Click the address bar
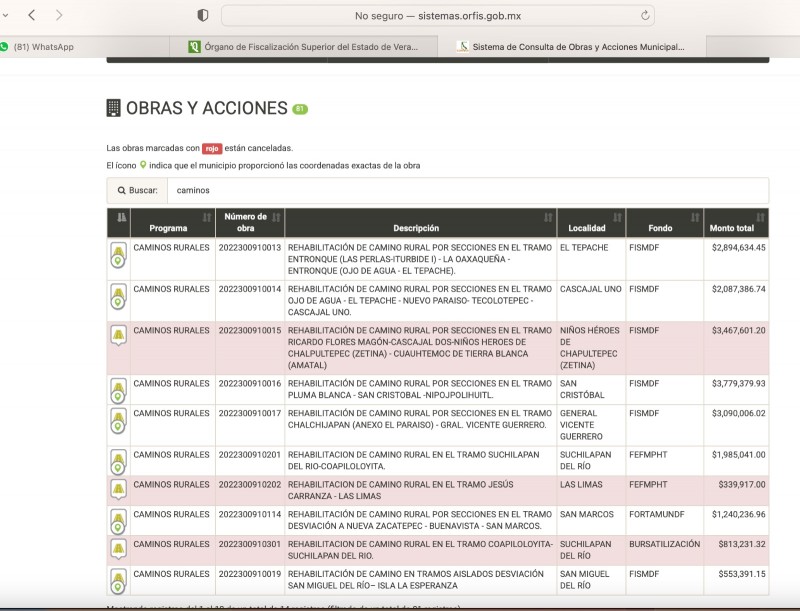The height and width of the screenshot is (611, 800). (437, 16)
